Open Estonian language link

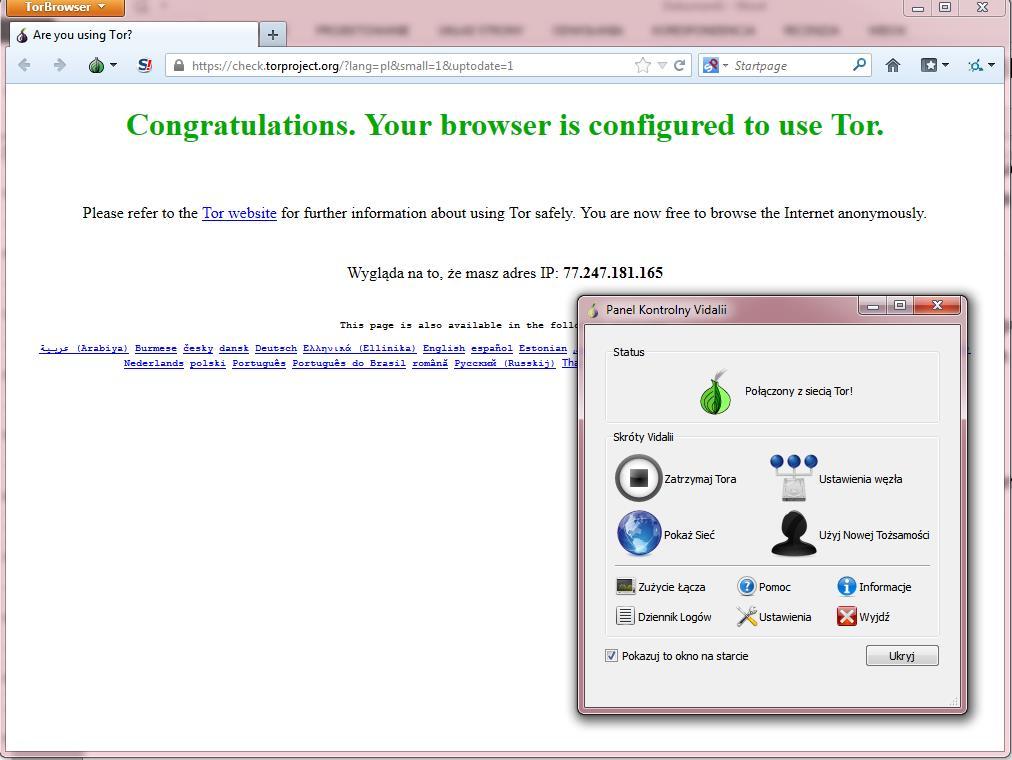point(543,348)
